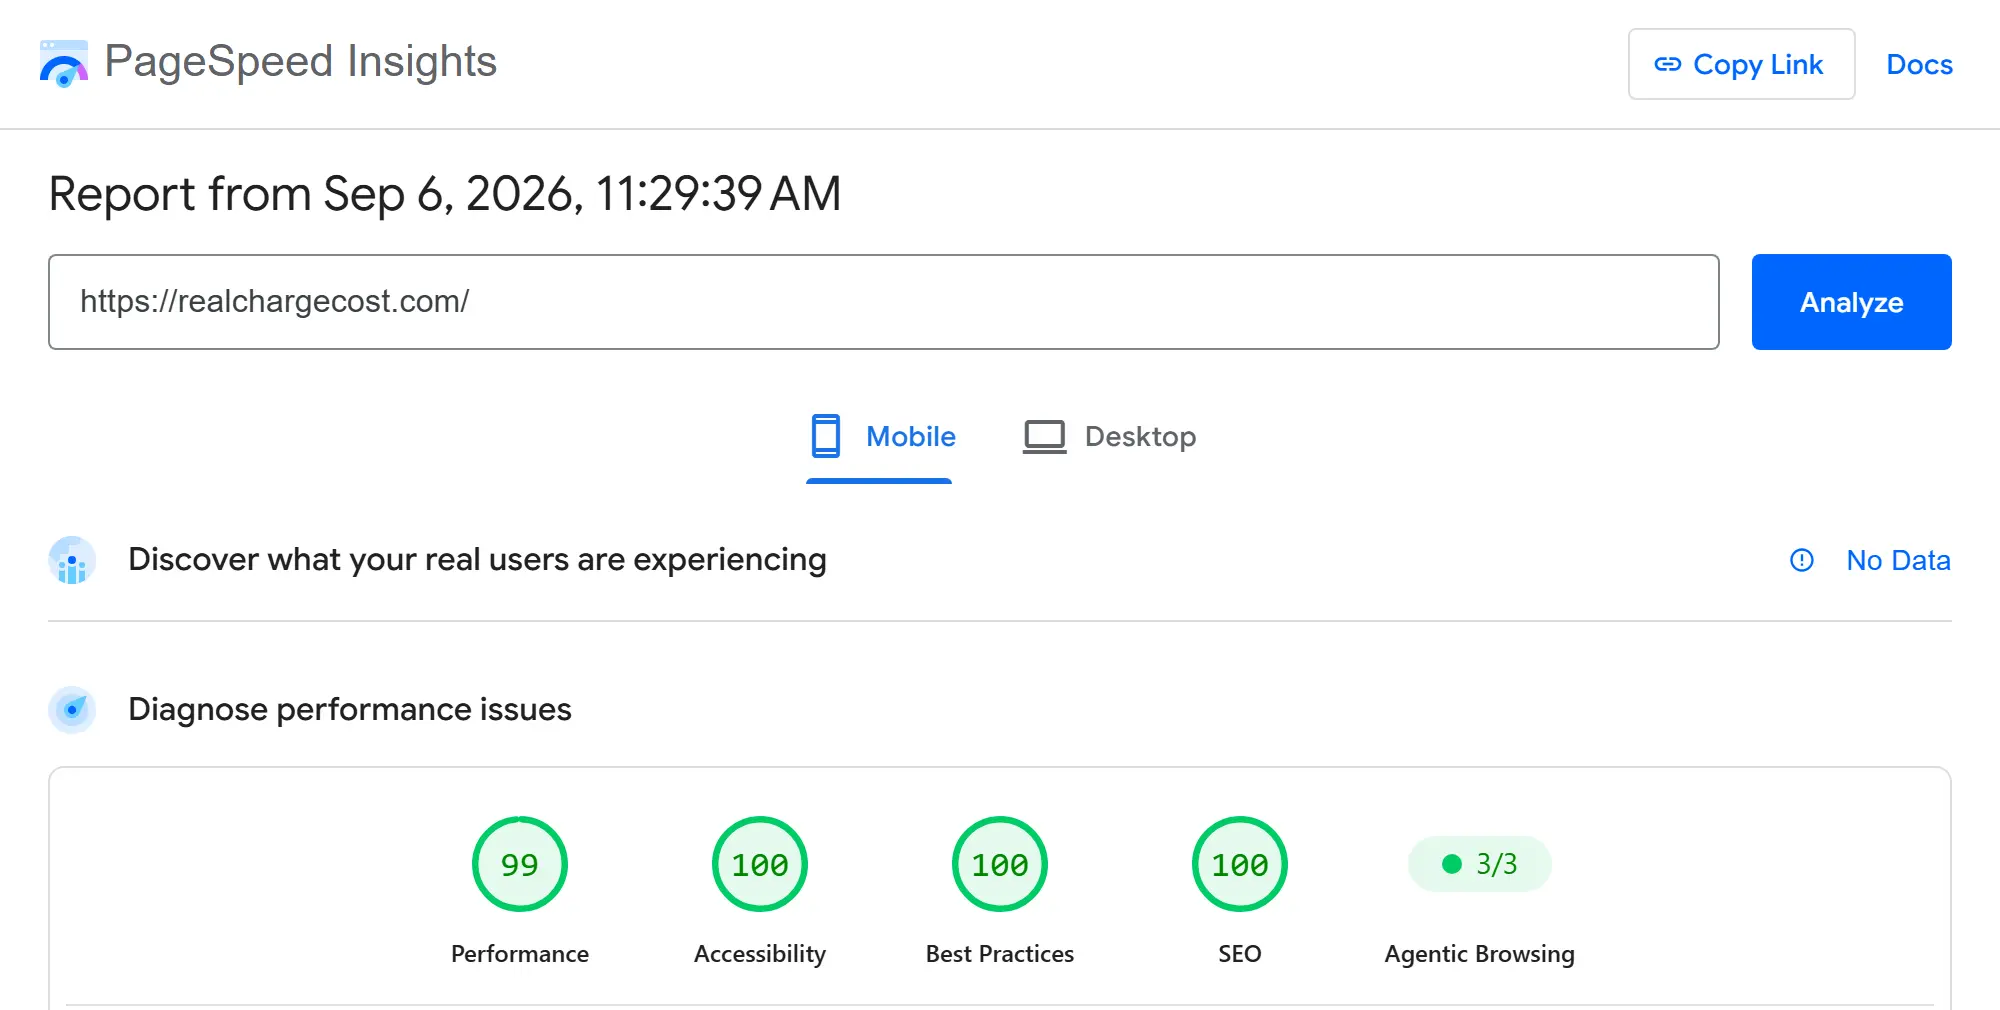The width and height of the screenshot is (2000, 1010).
Task: Click the Performance label
Action: [520, 954]
